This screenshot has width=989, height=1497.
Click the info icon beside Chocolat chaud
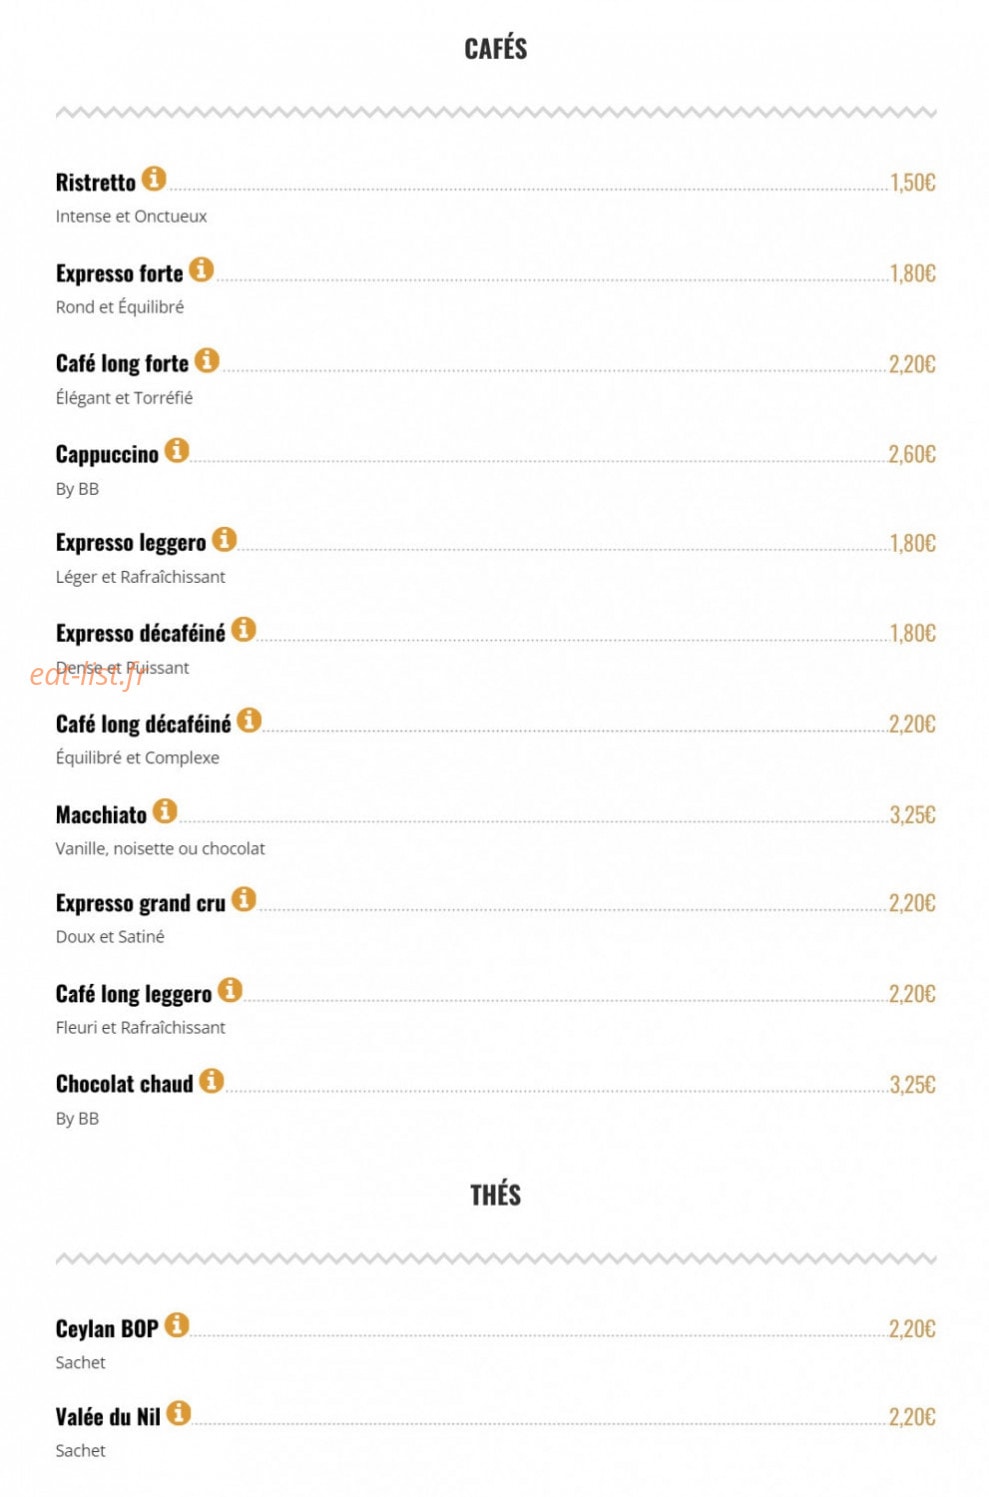[211, 1081]
